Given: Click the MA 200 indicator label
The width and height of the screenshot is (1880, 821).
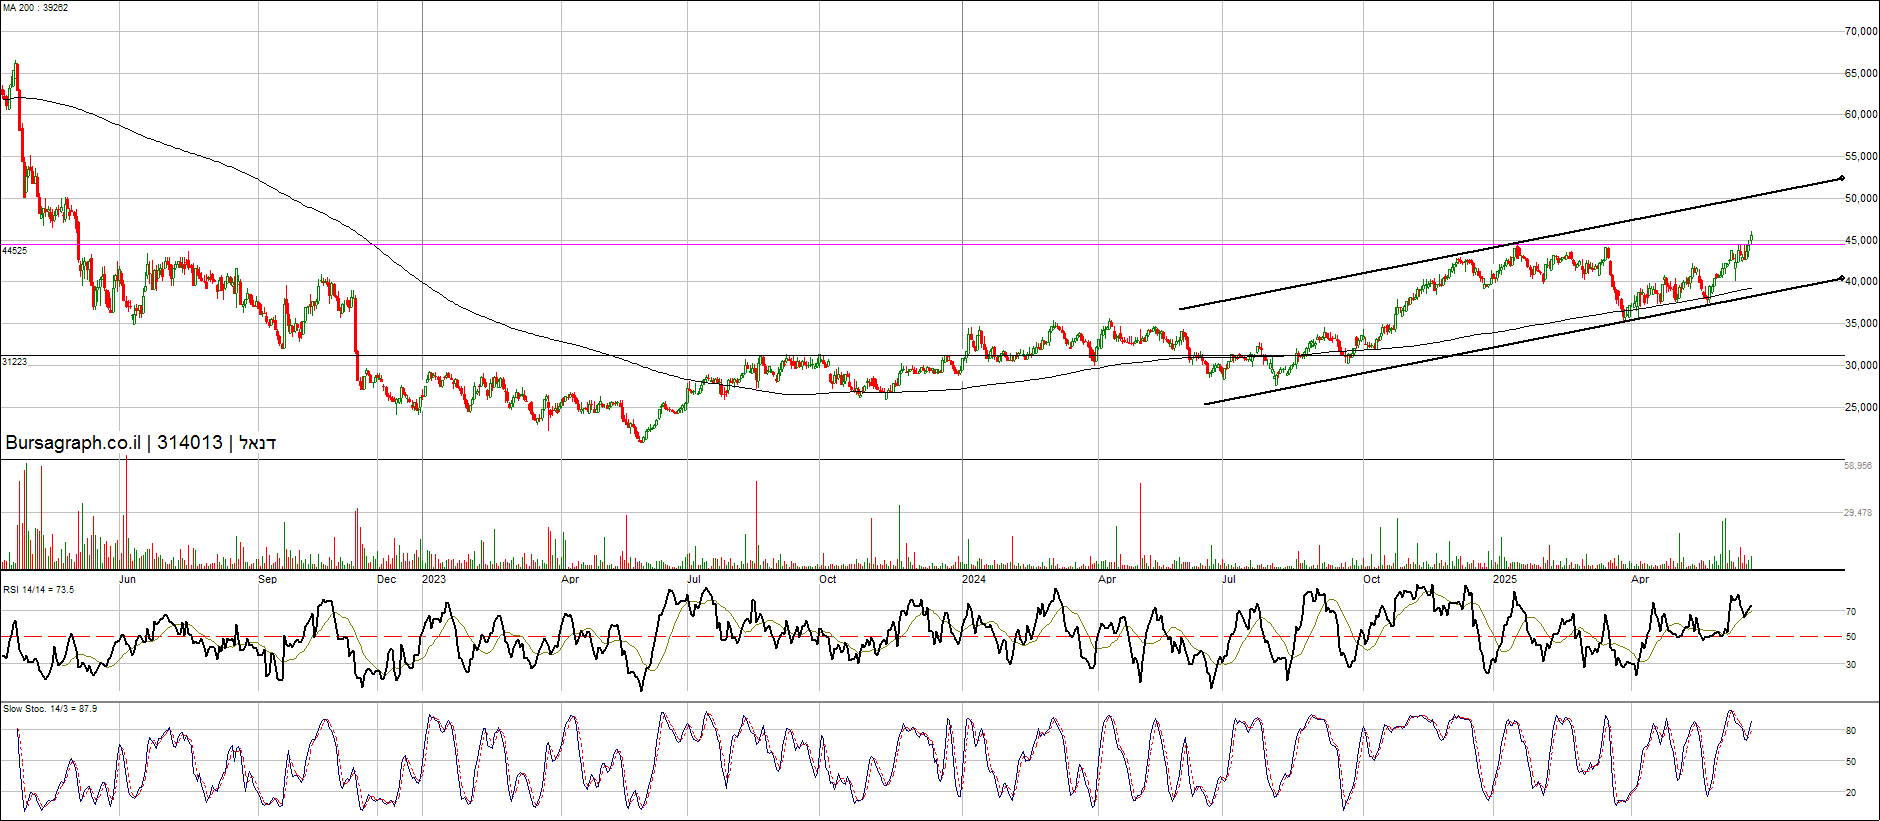Looking at the screenshot, I should 35,8.
